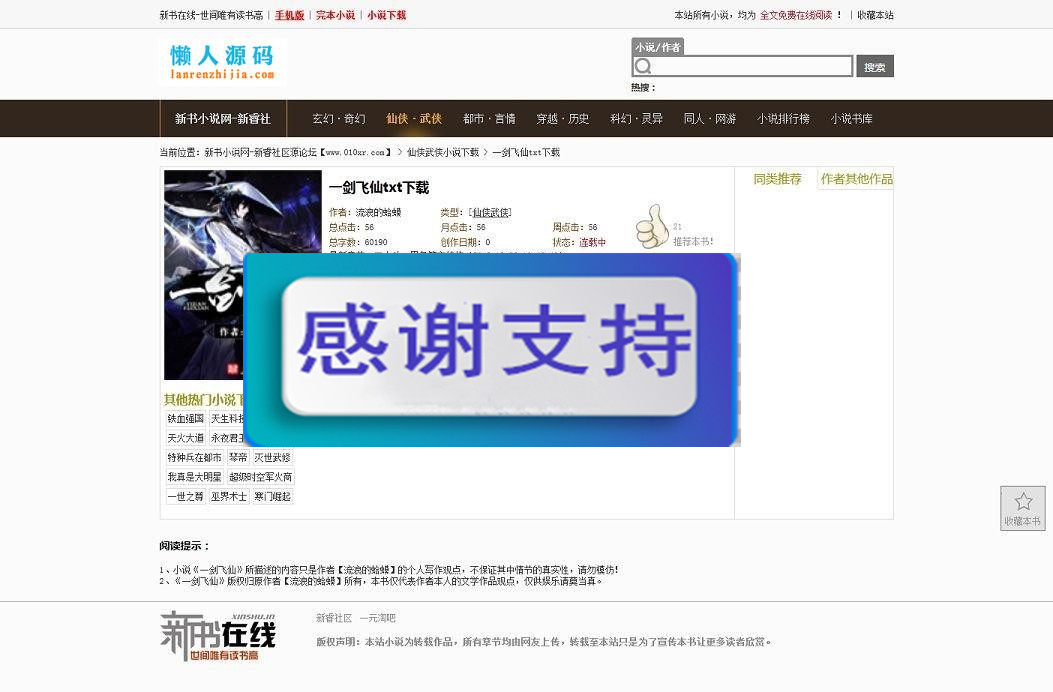Open the novel 铁血强国
The image size is (1053, 692).
click(185, 419)
